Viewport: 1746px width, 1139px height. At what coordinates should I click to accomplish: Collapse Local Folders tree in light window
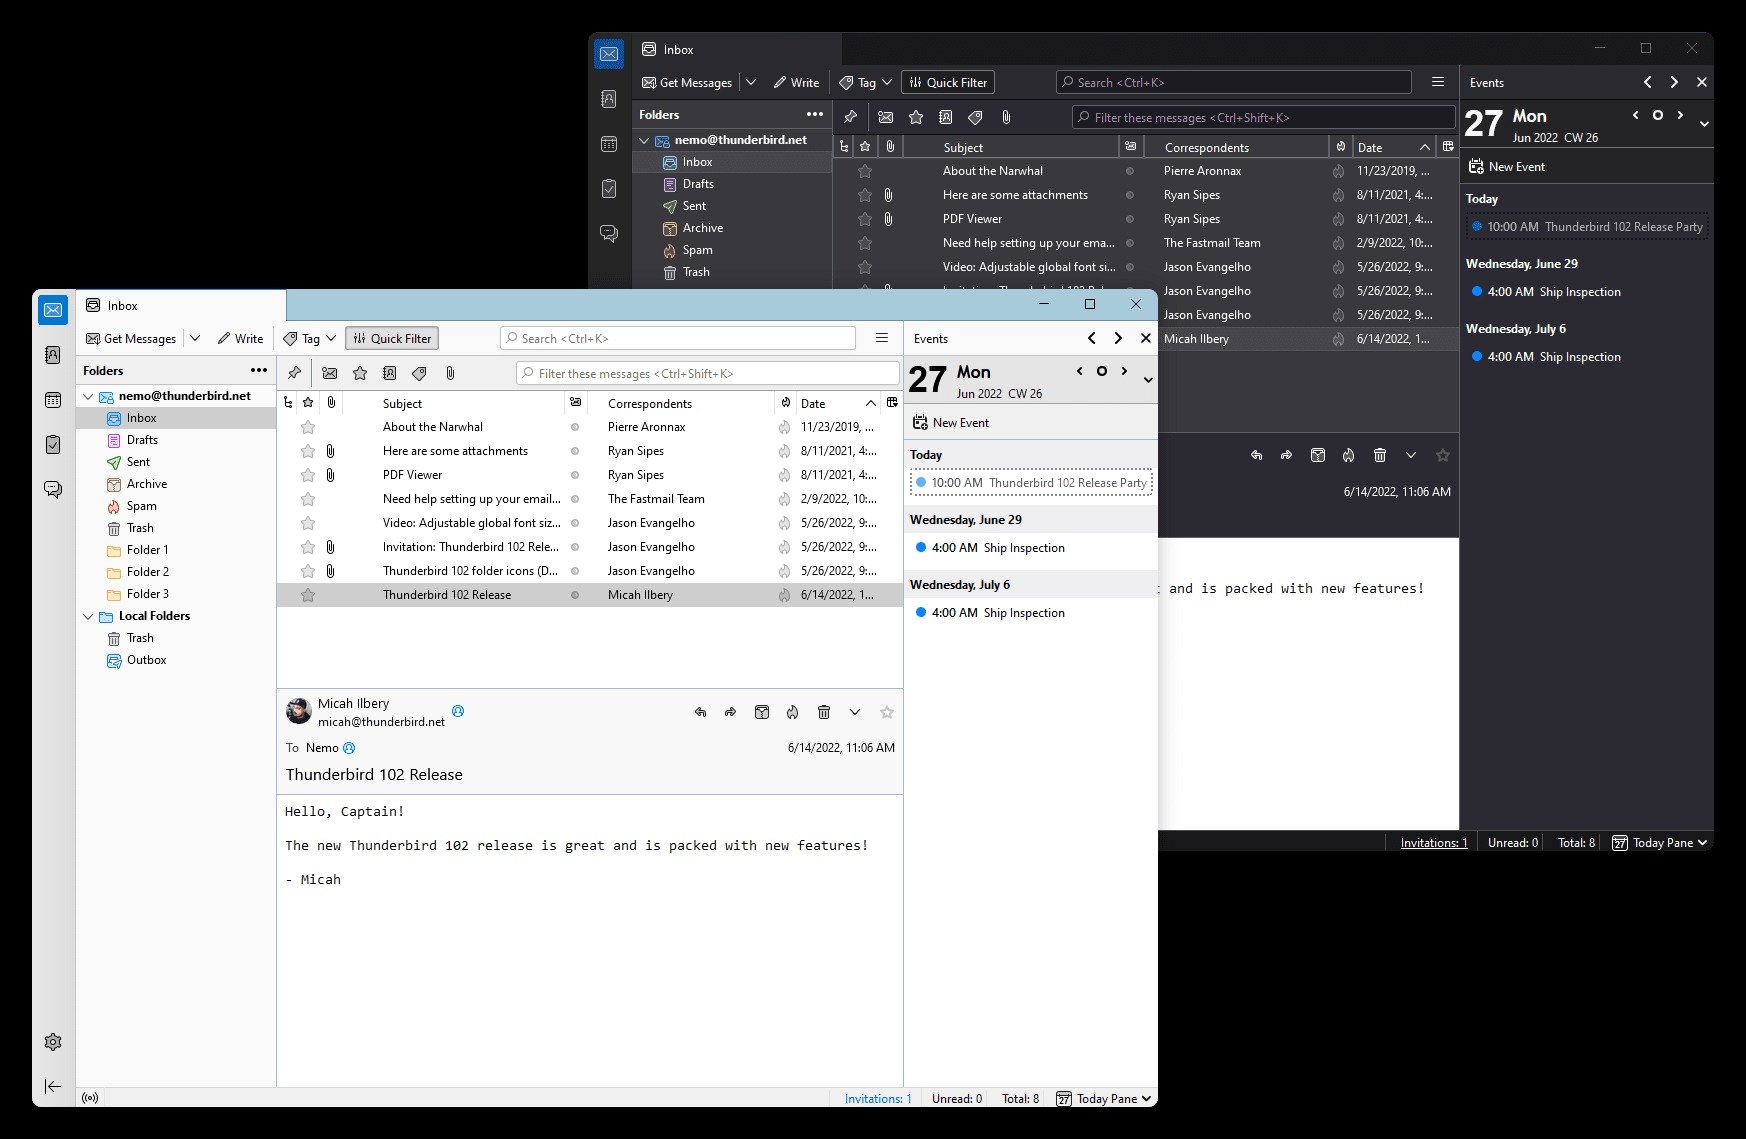pyautogui.click(x=88, y=616)
